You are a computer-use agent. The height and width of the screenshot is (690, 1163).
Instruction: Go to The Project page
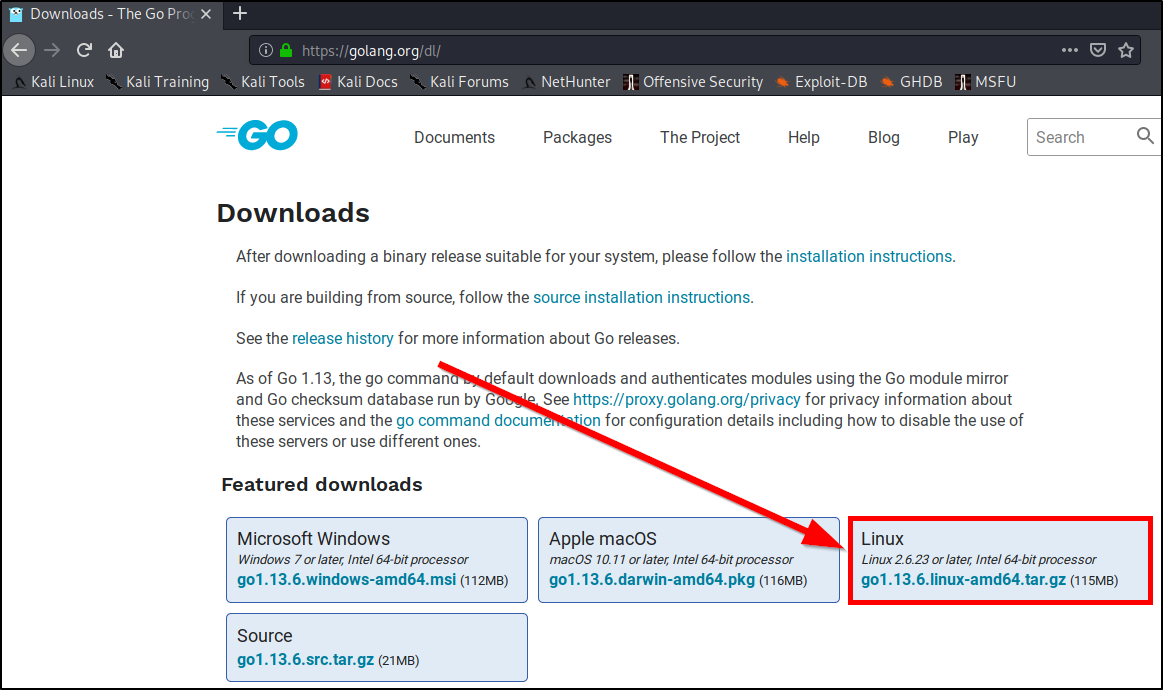700,138
